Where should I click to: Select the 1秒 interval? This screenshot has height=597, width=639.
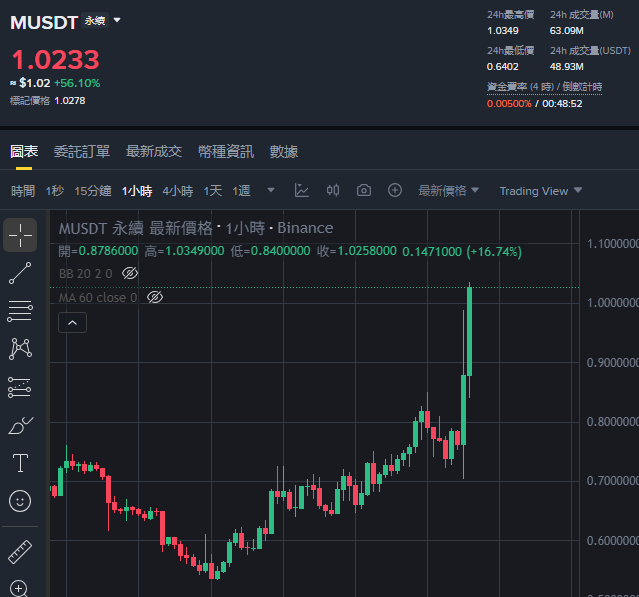tap(55, 191)
